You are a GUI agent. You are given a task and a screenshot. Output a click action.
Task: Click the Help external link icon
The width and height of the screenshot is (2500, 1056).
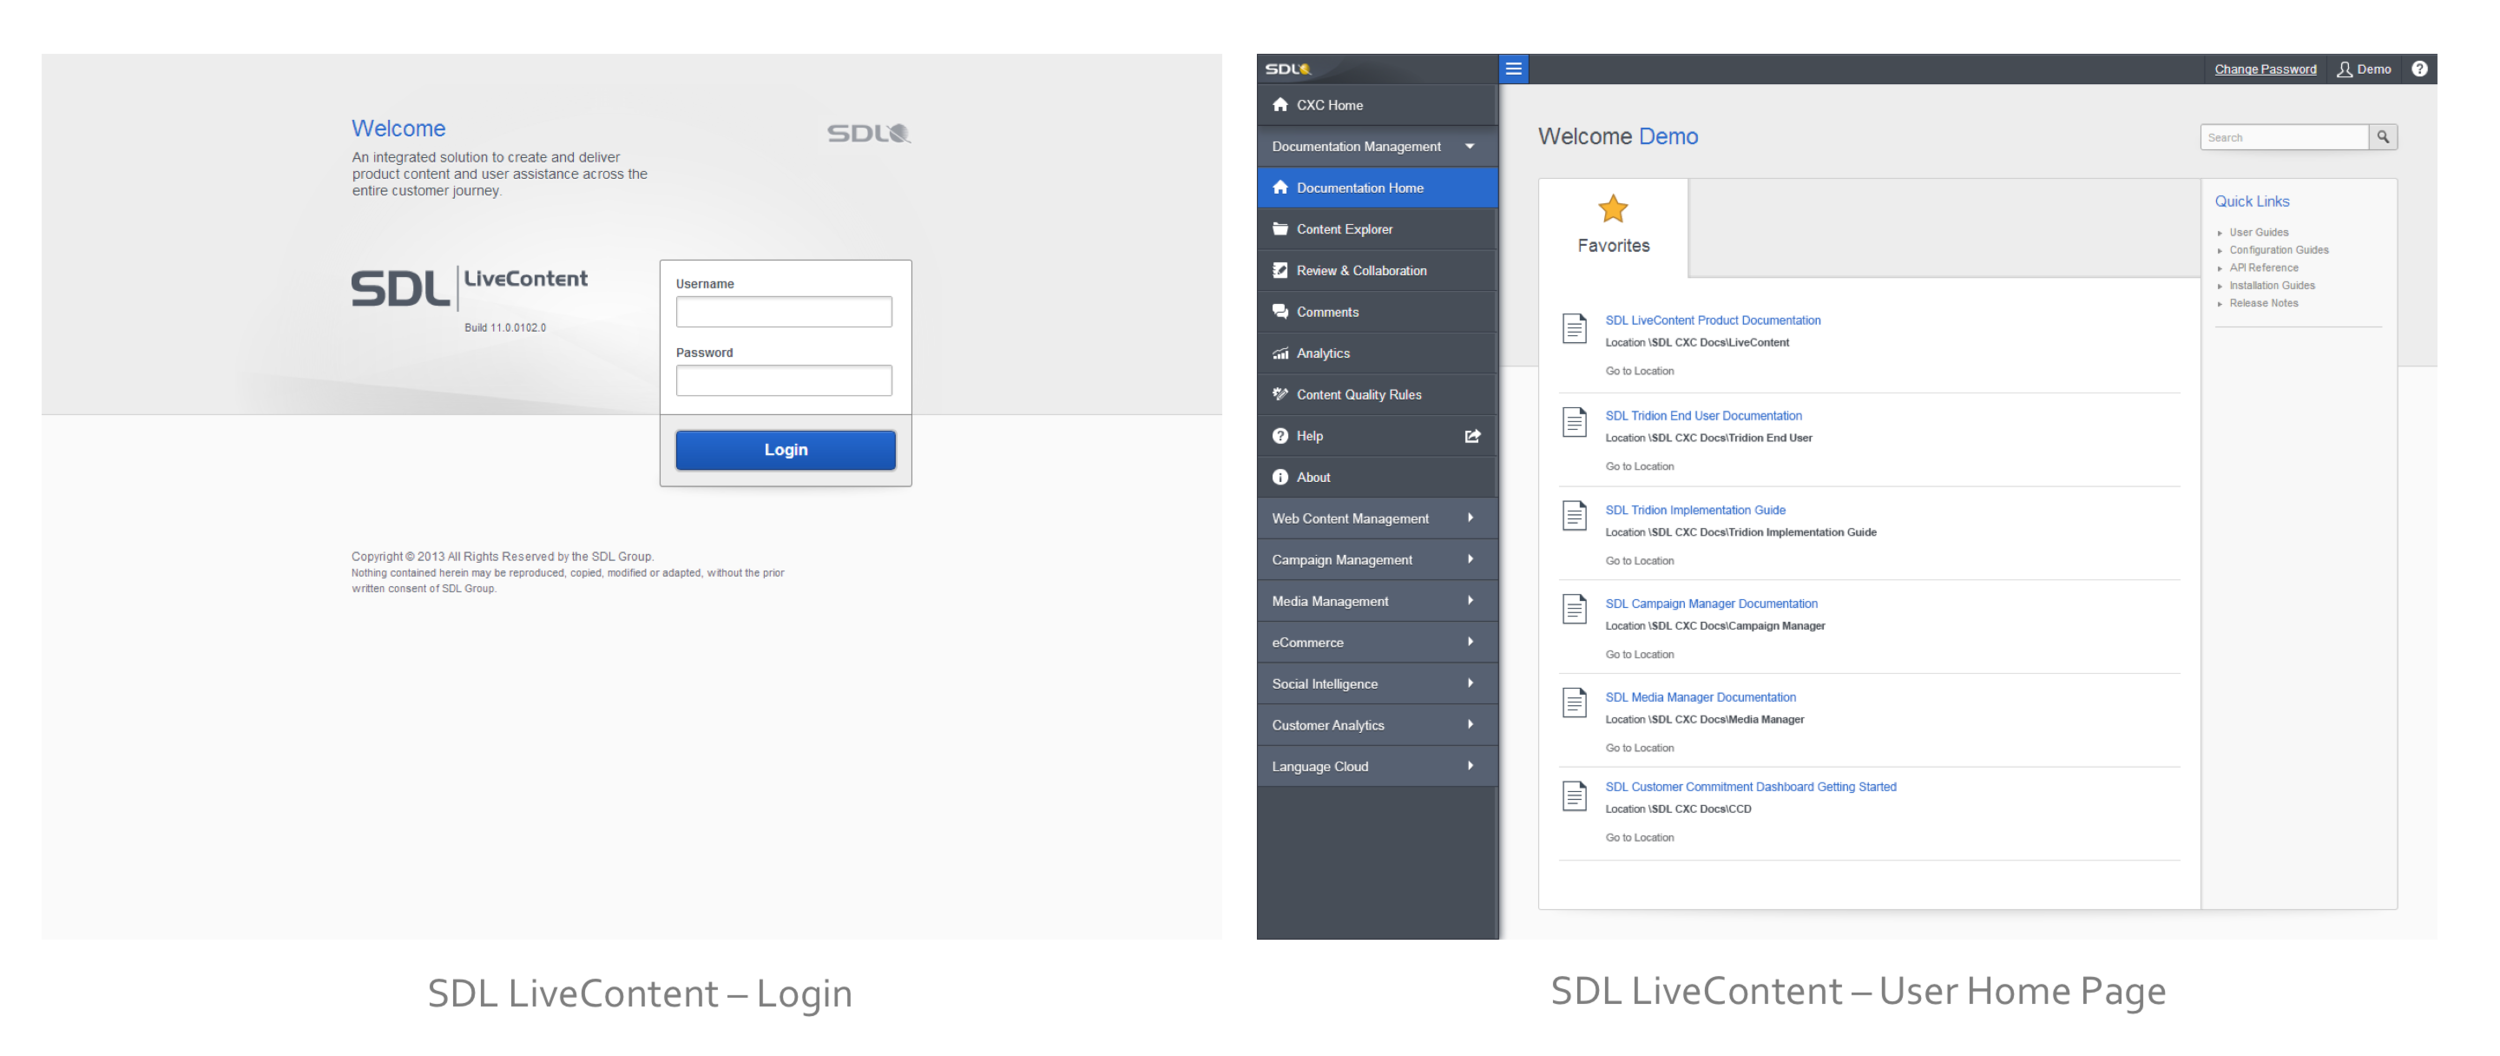click(x=1471, y=436)
